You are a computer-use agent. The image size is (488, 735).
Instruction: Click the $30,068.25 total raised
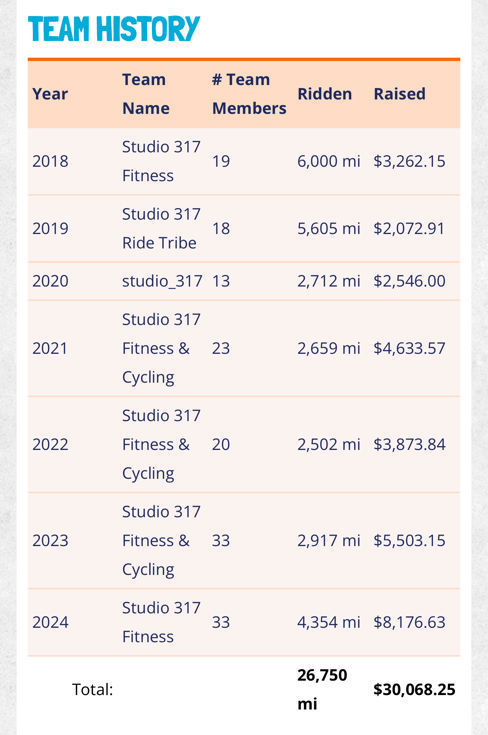click(414, 690)
